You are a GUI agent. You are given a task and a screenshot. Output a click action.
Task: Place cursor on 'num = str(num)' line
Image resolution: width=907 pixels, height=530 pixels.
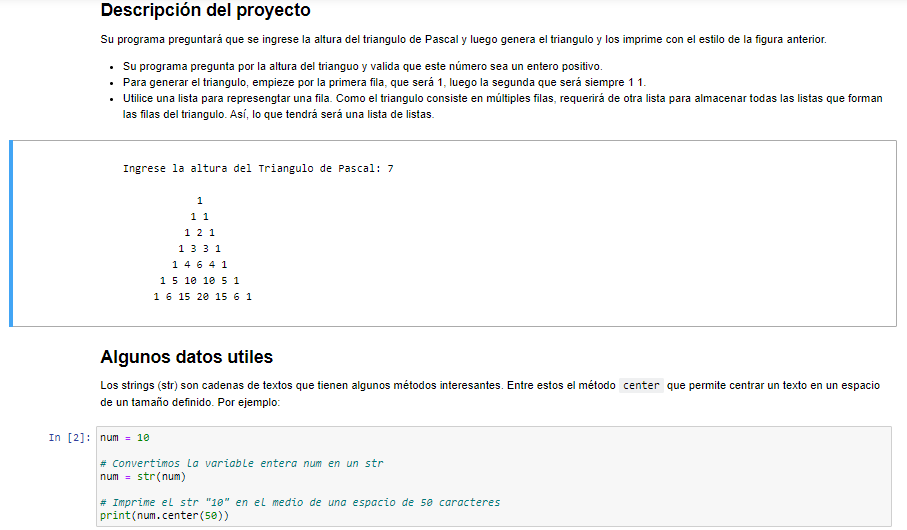pyautogui.click(x=143, y=477)
